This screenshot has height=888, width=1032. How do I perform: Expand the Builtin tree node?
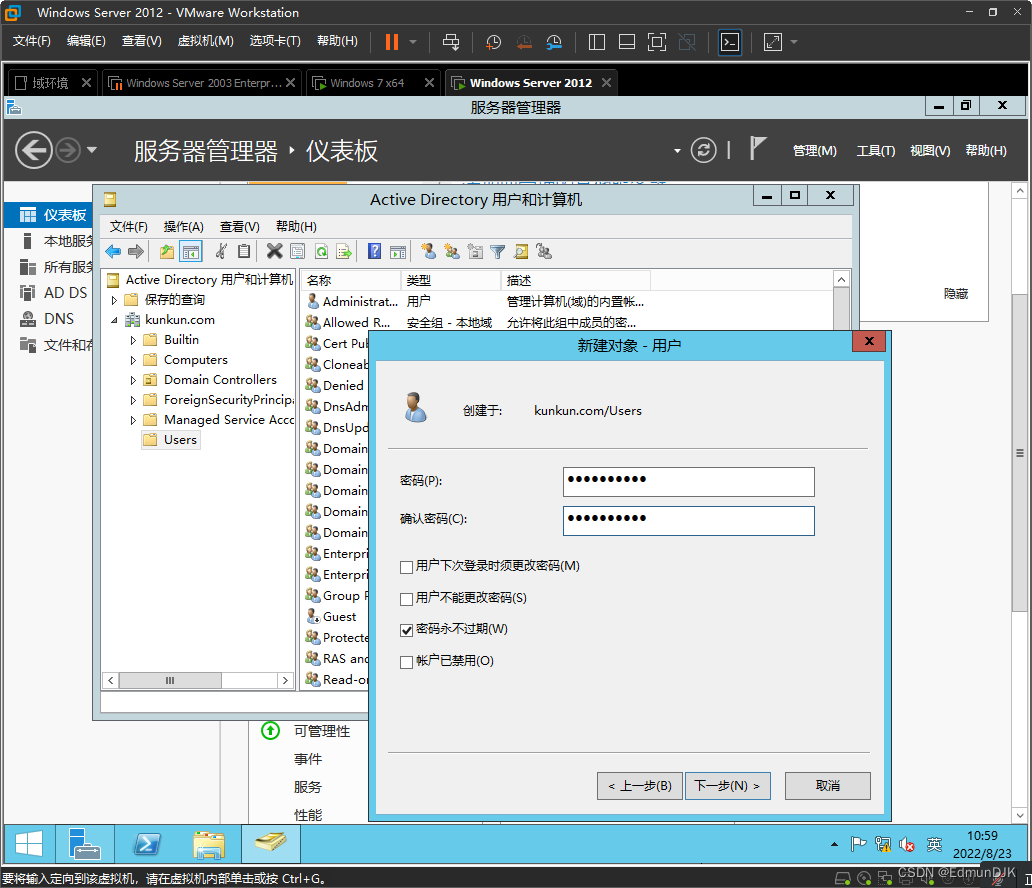coord(134,340)
